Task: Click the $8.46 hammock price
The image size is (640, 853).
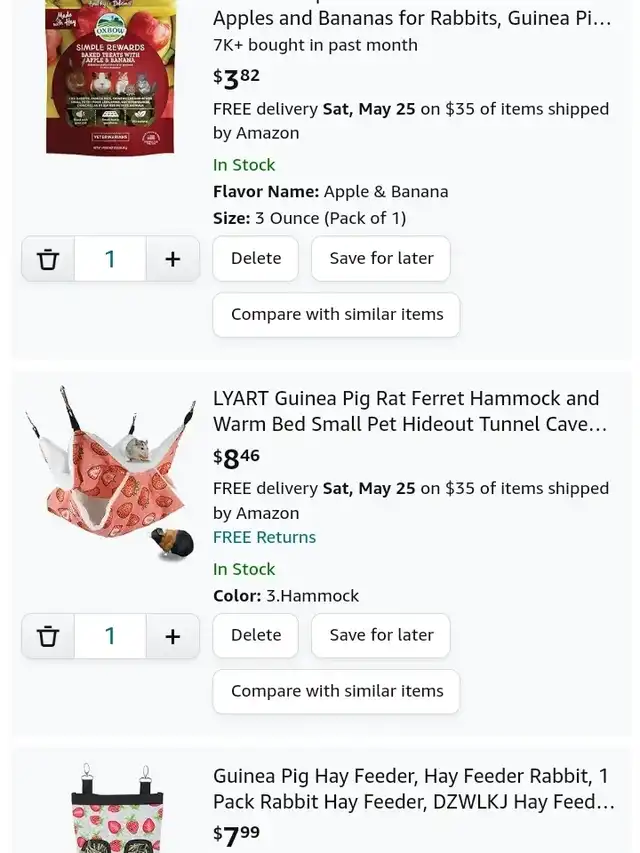Action: point(236,458)
